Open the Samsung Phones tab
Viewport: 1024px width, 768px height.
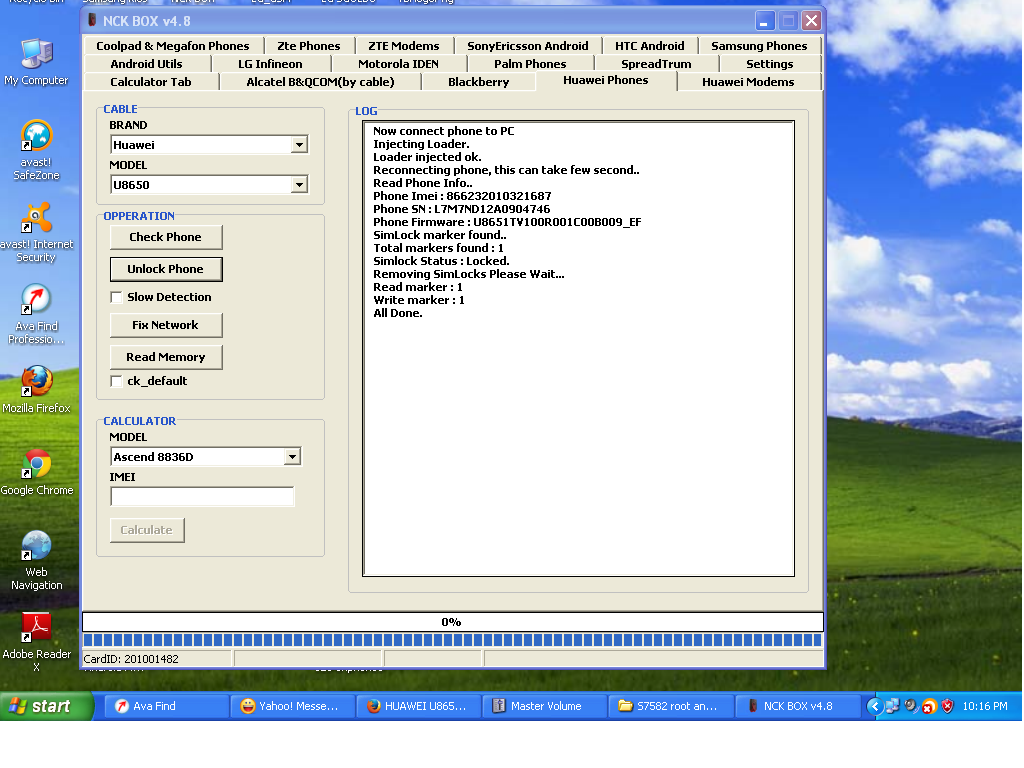click(759, 46)
